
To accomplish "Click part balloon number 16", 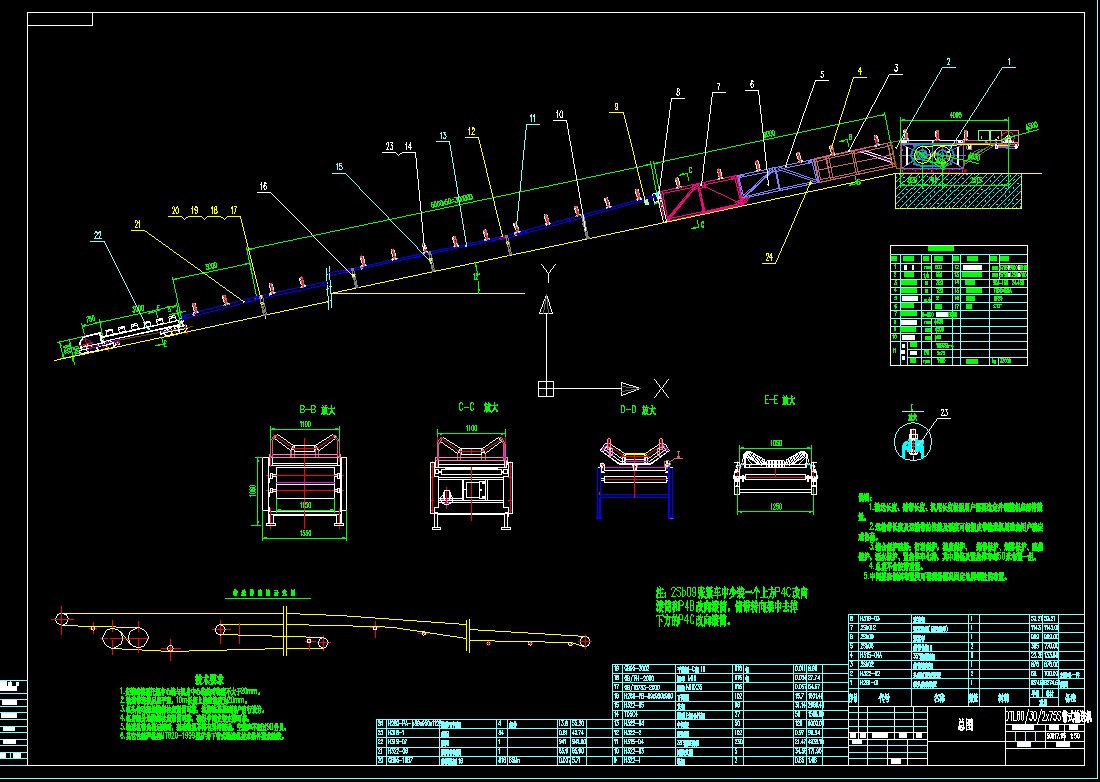I will [263, 186].
